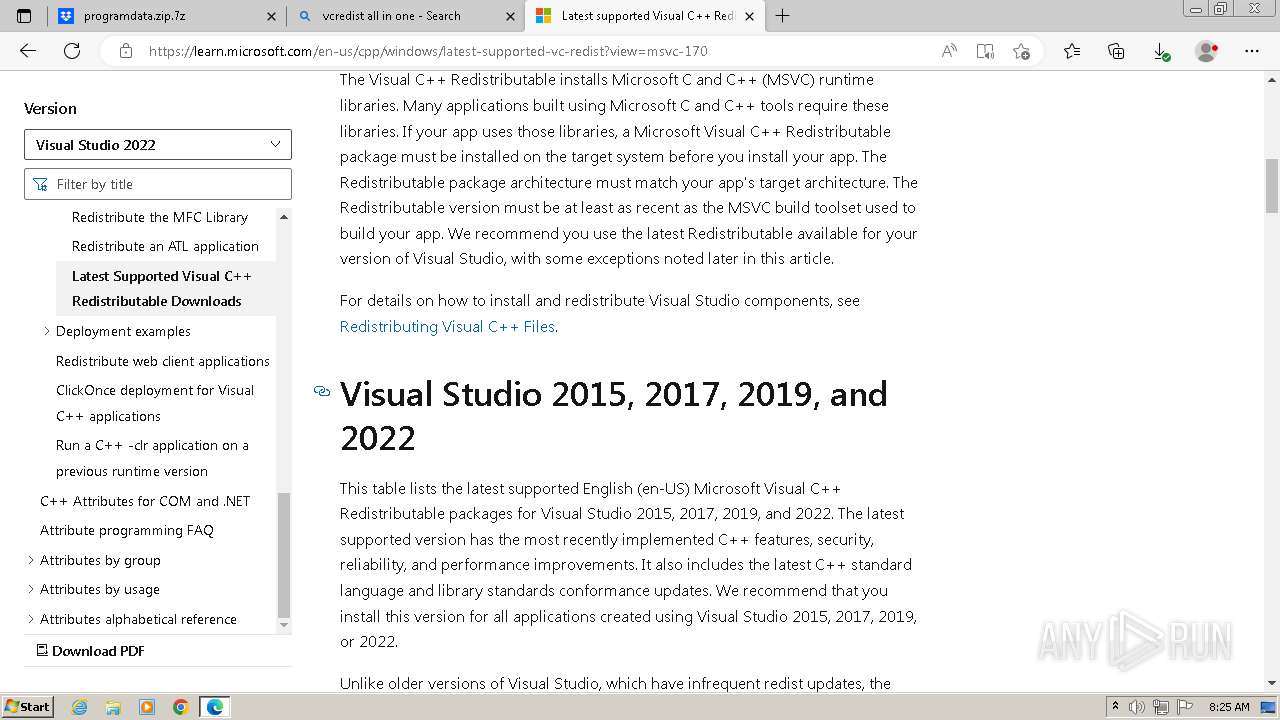
Task: Expand Deployment examples node
Action: click(46, 331)
